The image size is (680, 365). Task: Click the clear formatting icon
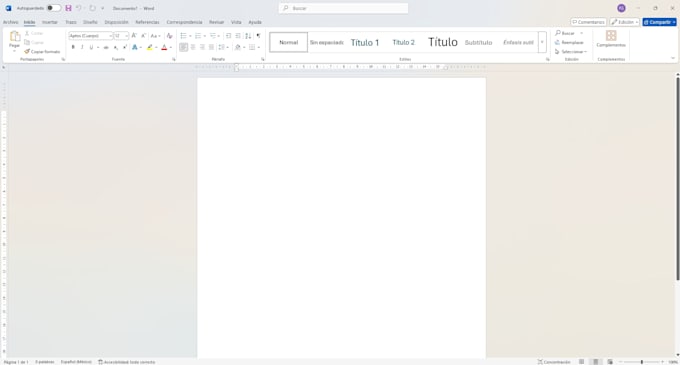(170, 36)
